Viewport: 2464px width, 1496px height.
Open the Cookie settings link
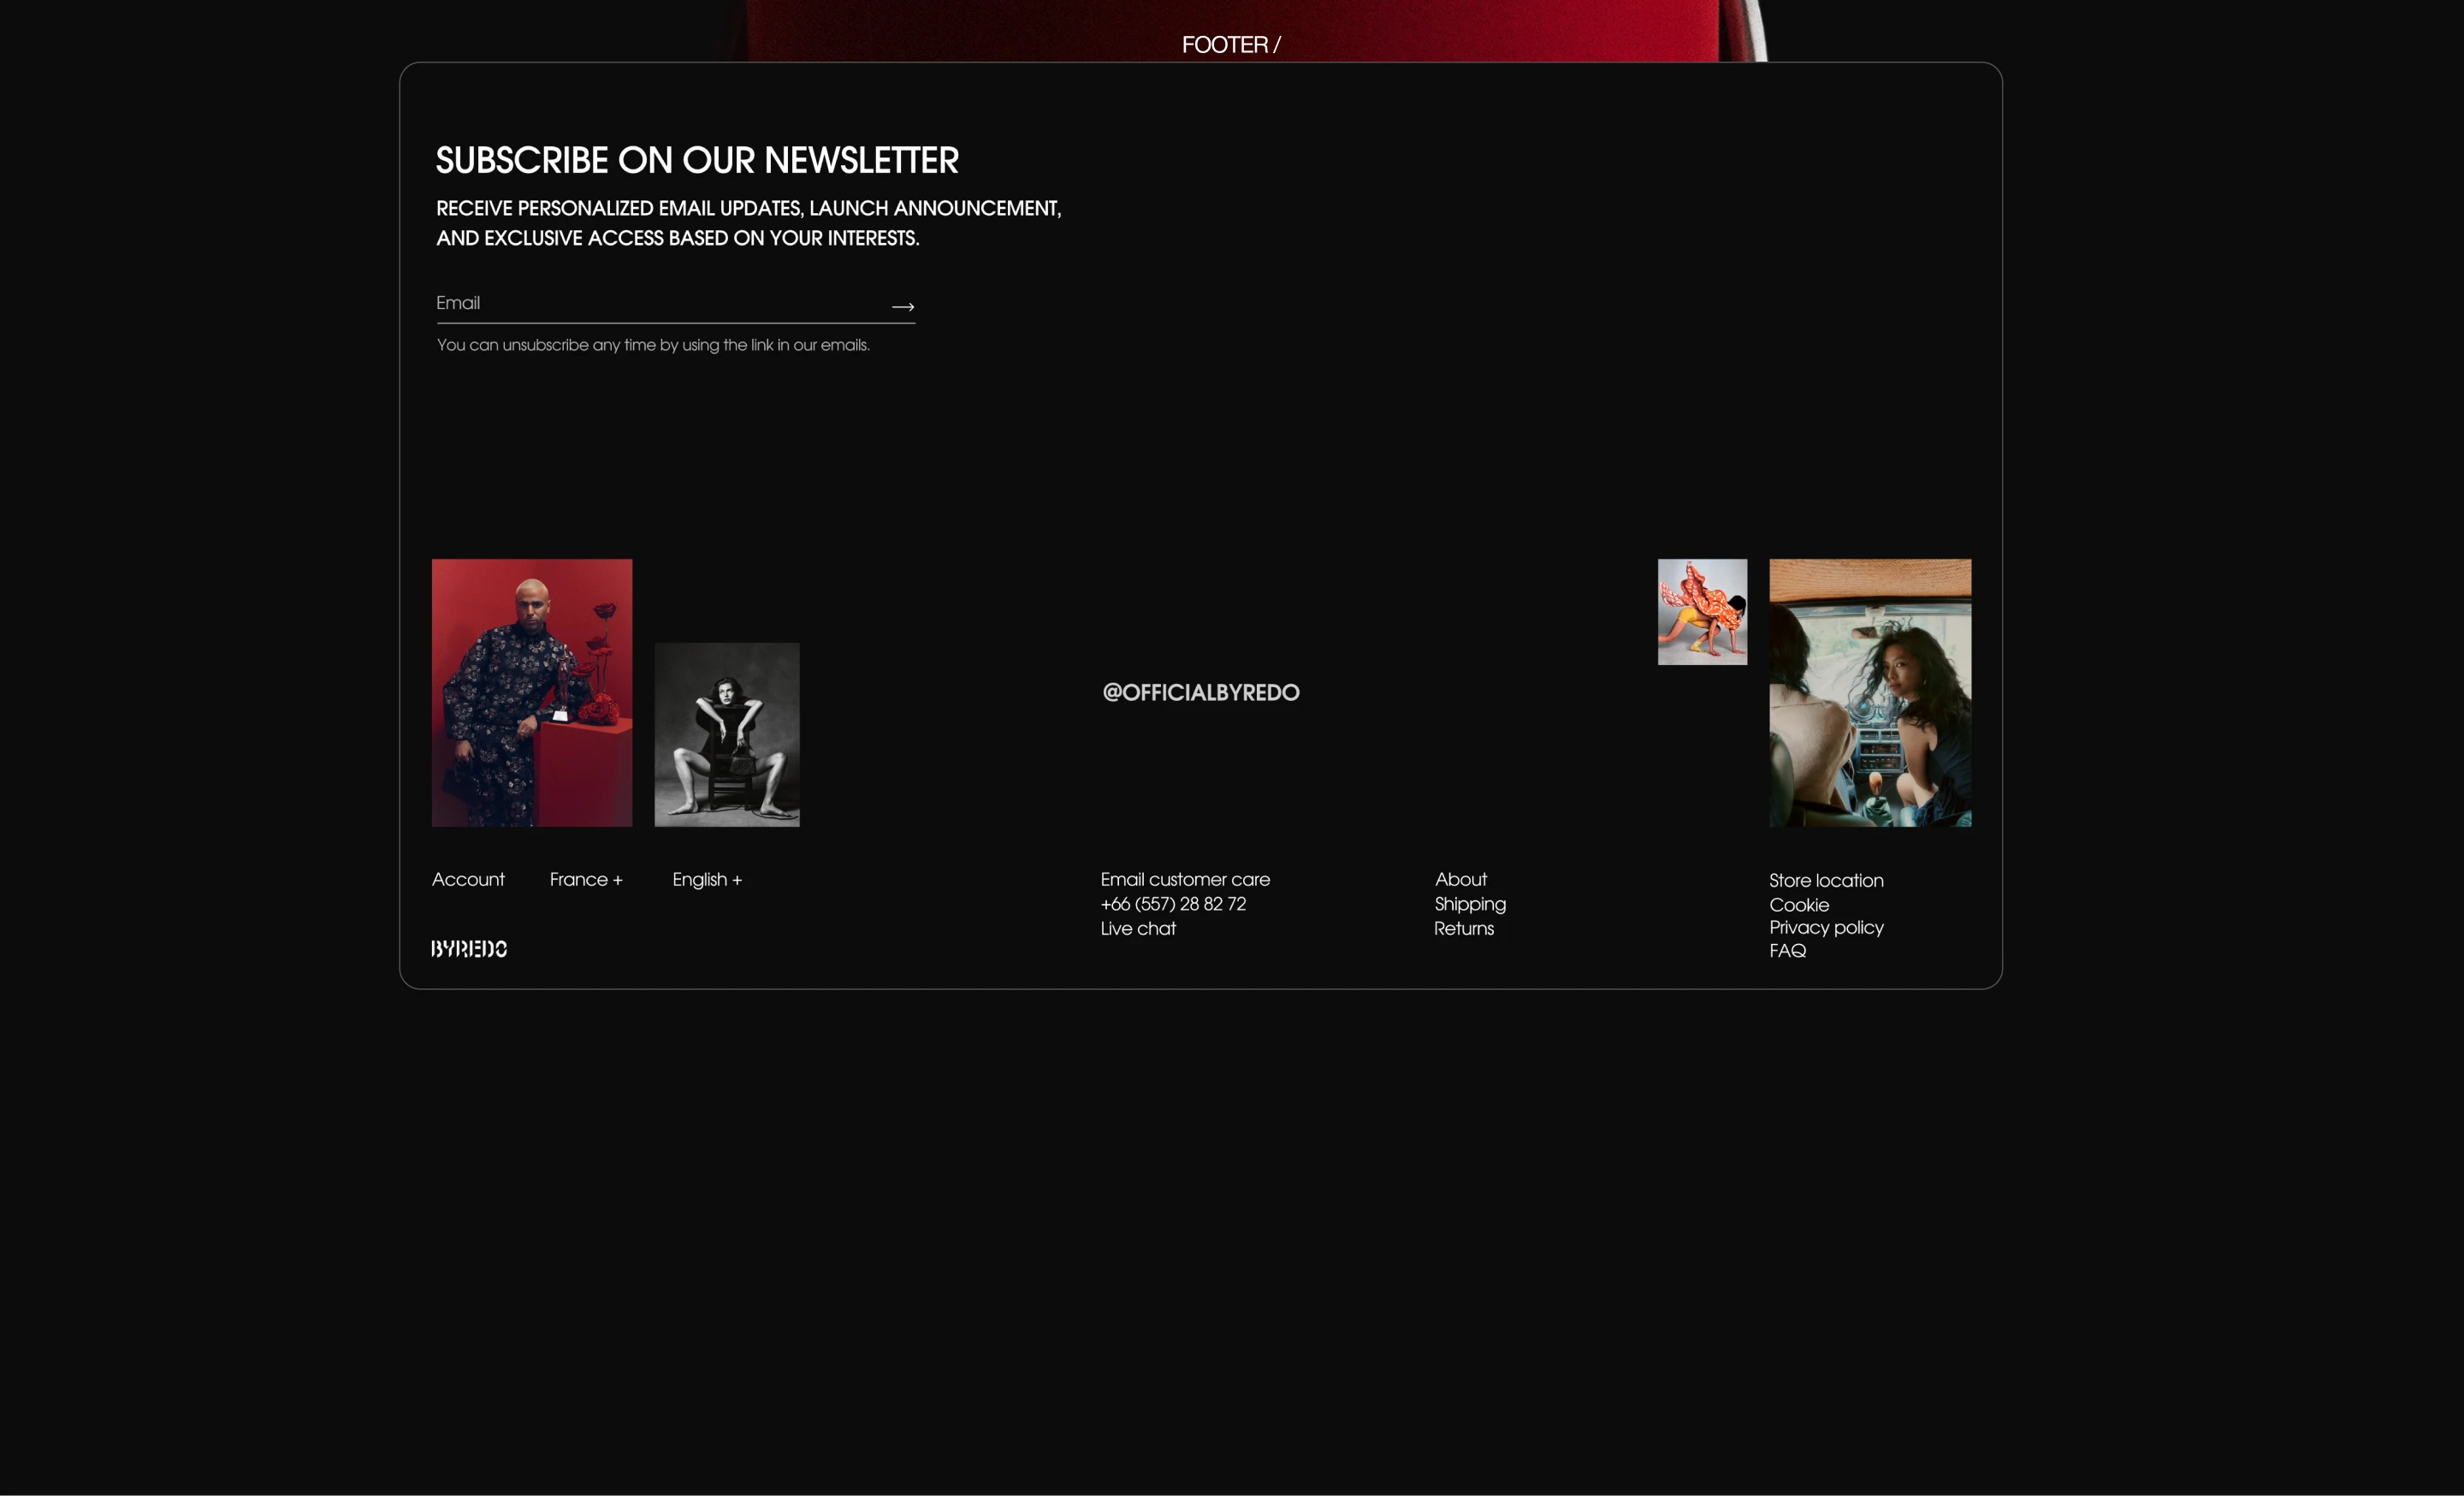click(x=1798, y=905)
